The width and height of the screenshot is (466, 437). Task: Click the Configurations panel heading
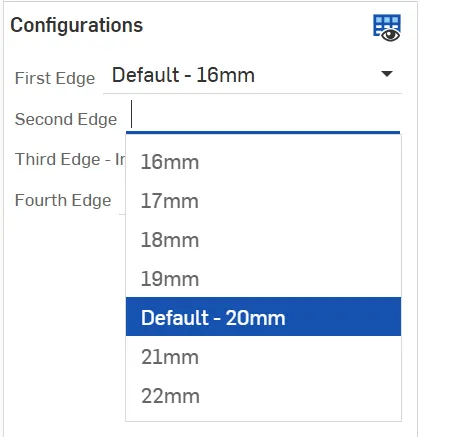click(x=77, y=25)
